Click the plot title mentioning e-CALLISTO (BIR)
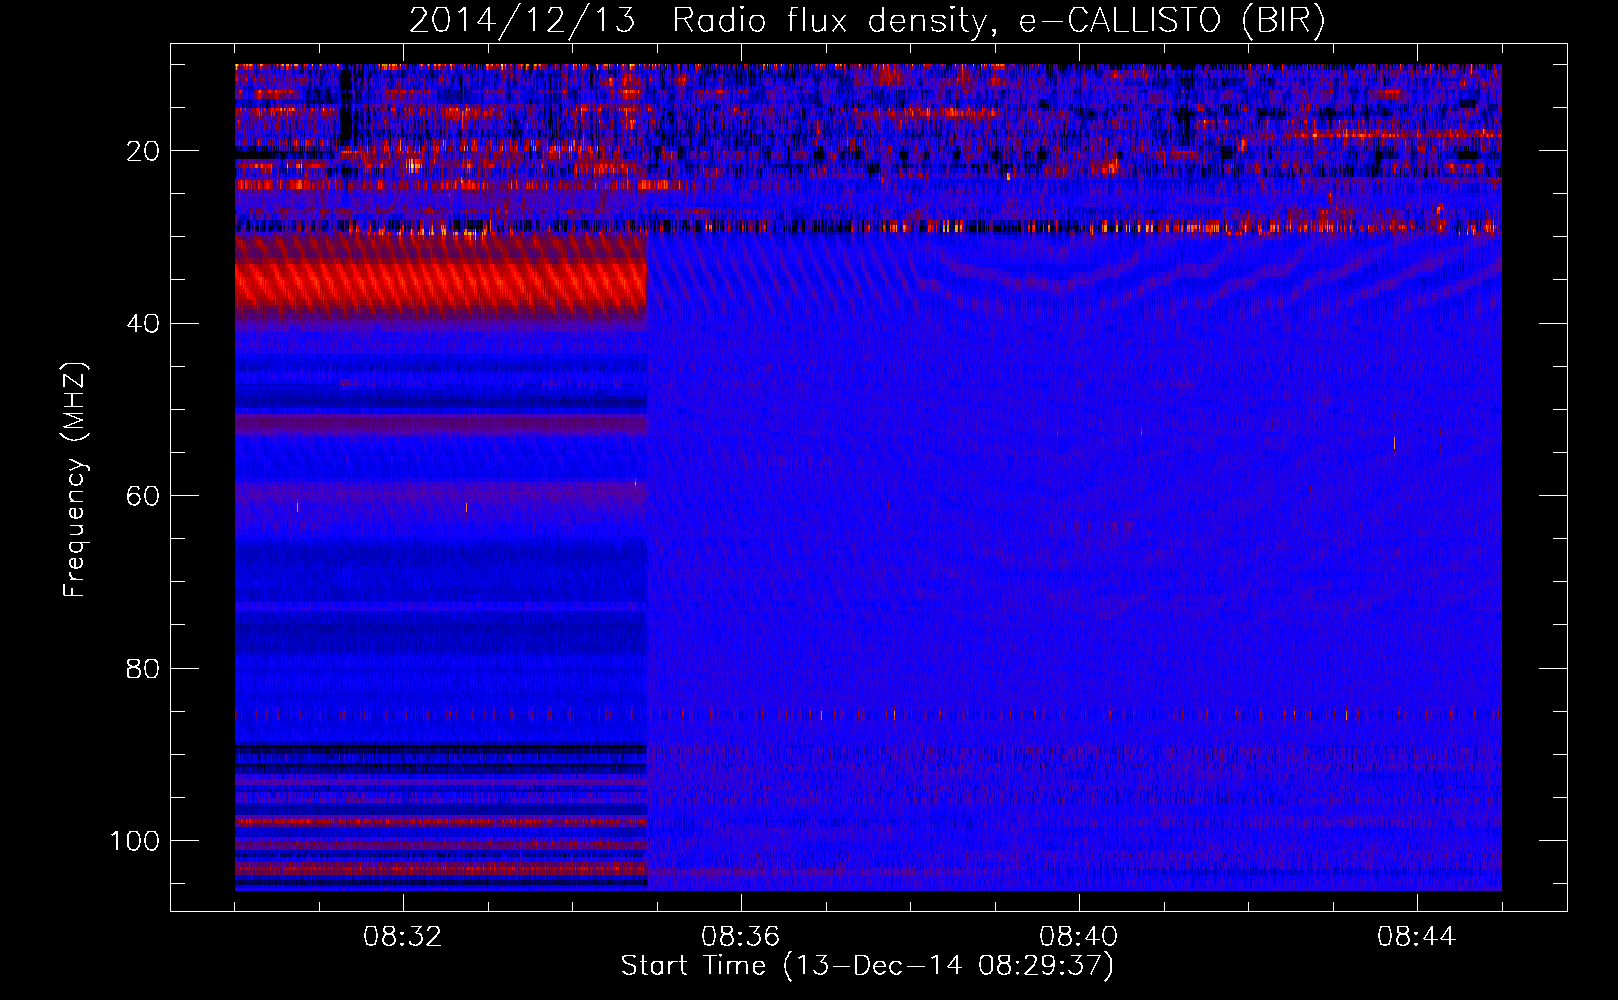The image size is (1618, 1000). tap(867, 20)
